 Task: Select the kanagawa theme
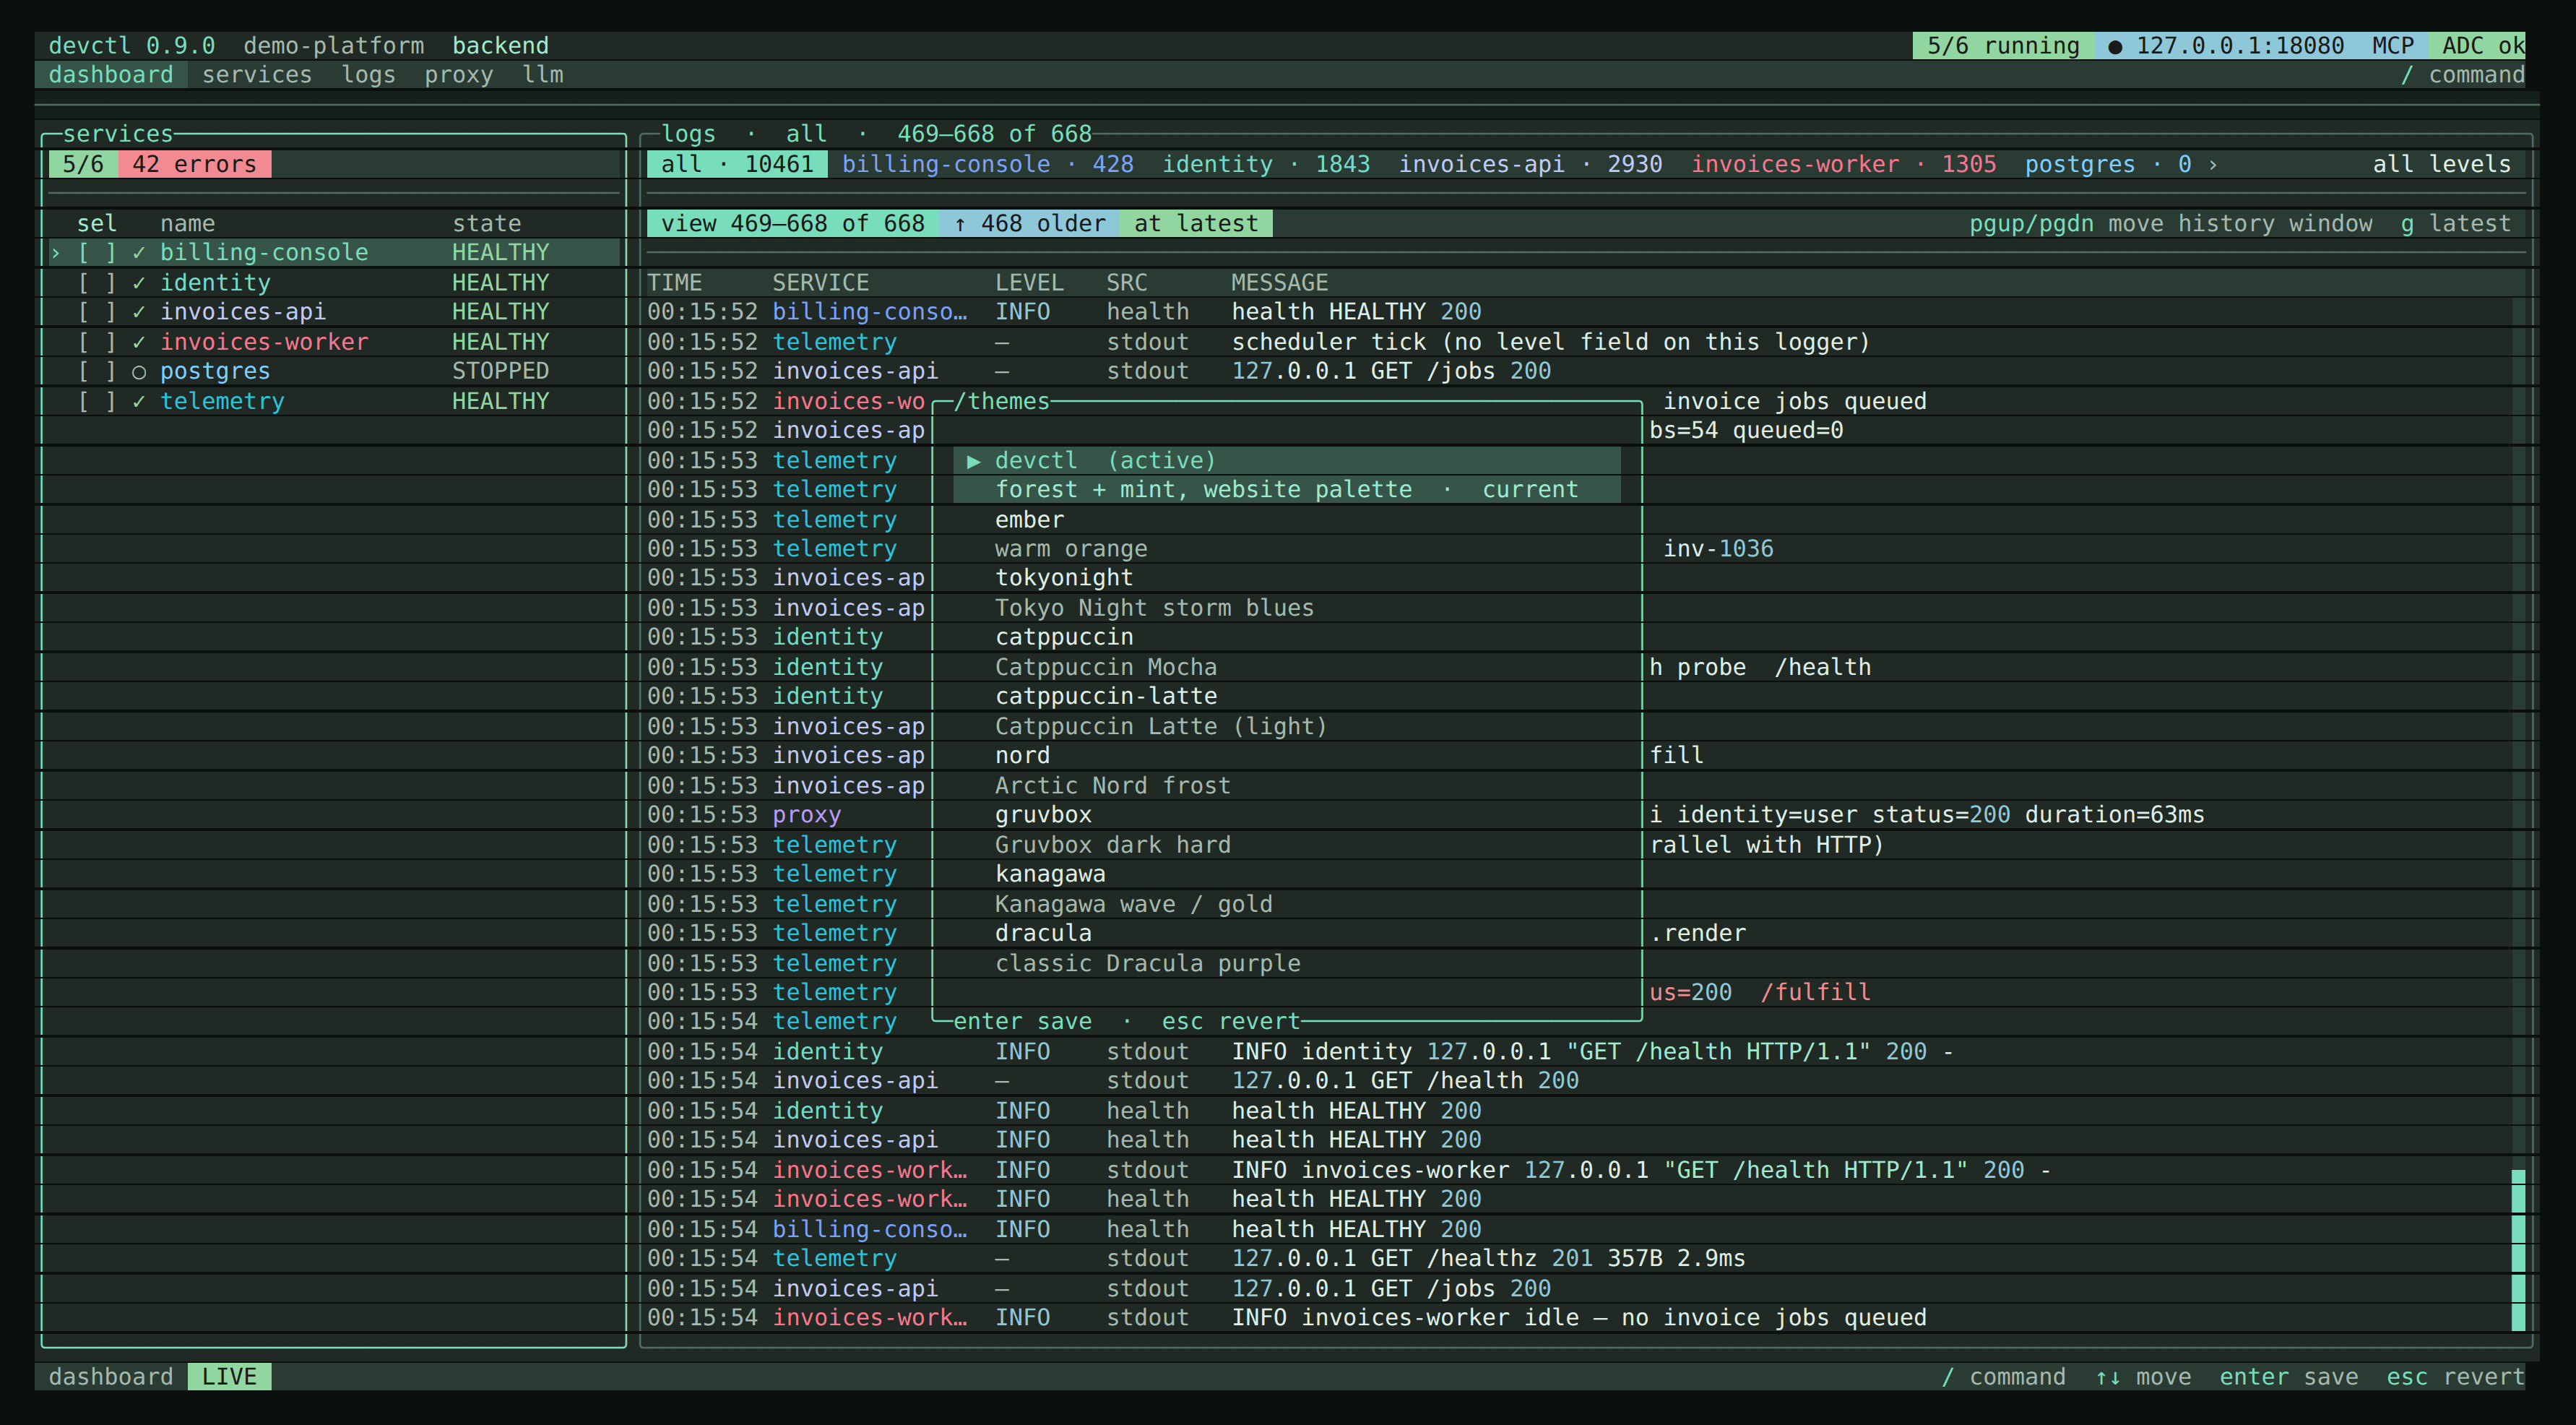pos(1050,874)
